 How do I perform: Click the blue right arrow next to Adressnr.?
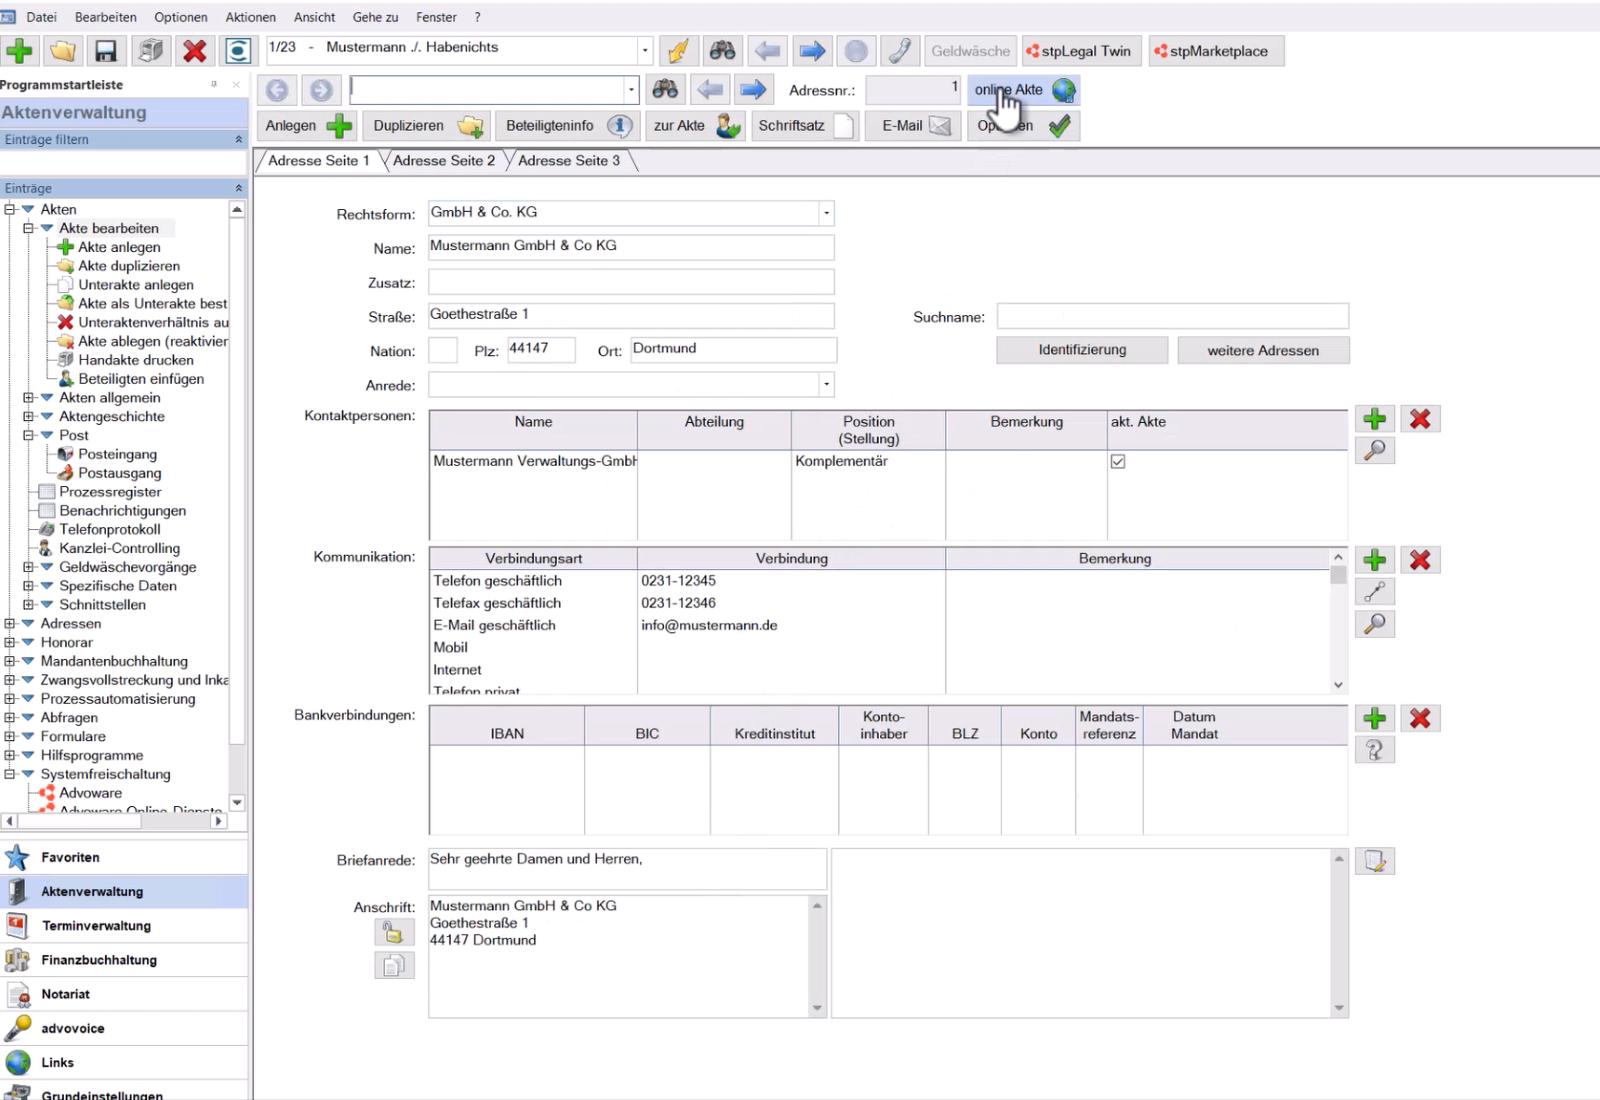click(x=754, y=90)
